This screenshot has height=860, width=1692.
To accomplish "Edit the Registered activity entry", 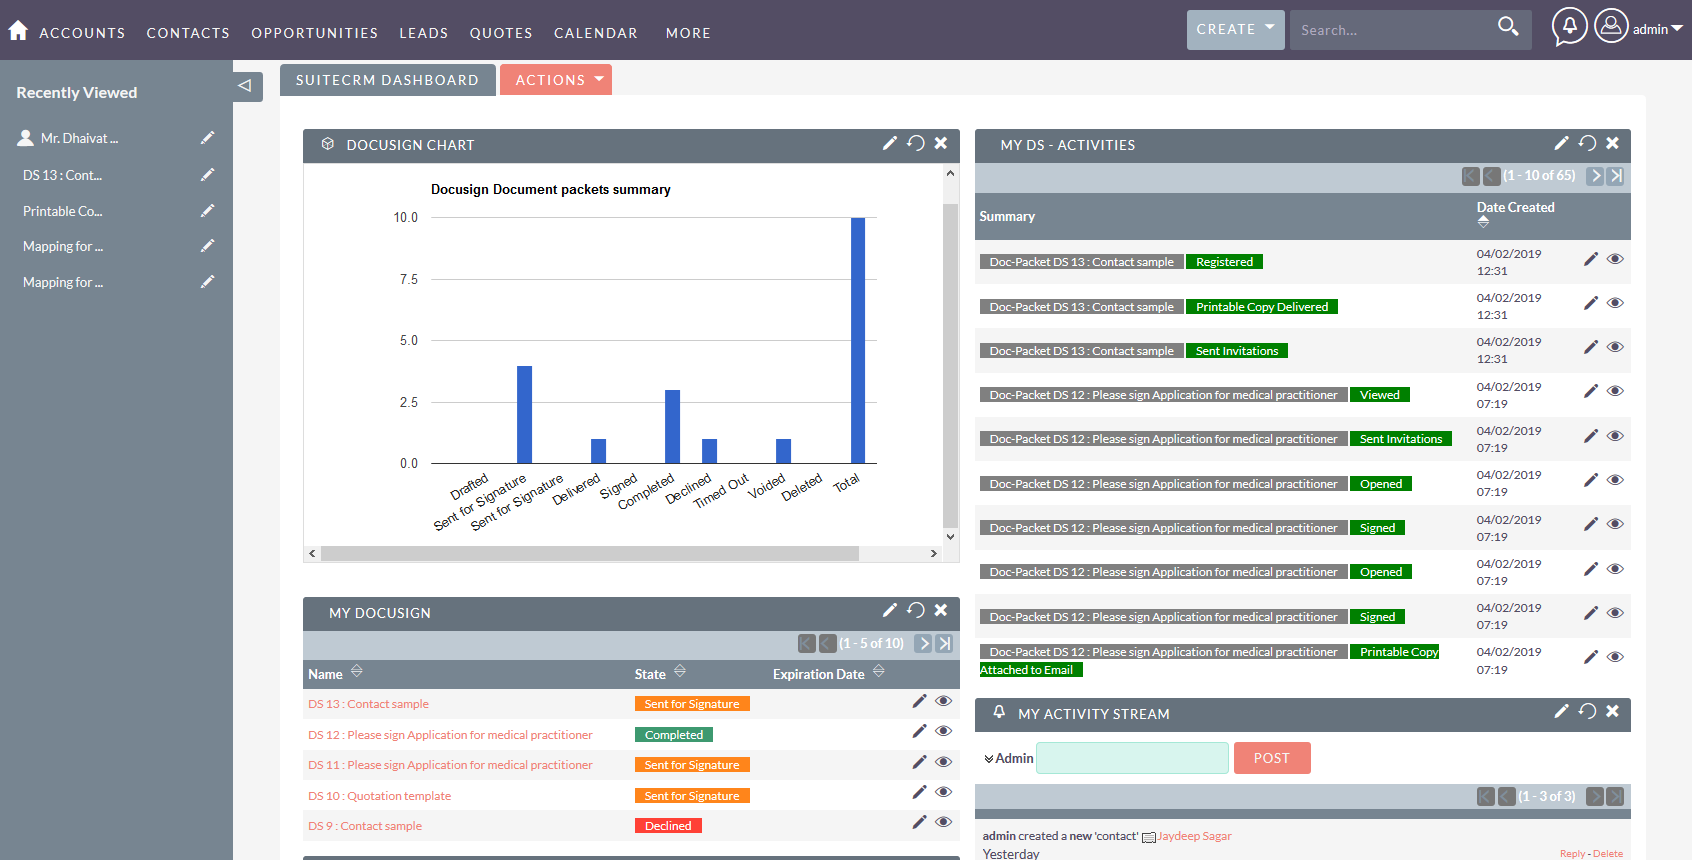I will point(1590,259).
